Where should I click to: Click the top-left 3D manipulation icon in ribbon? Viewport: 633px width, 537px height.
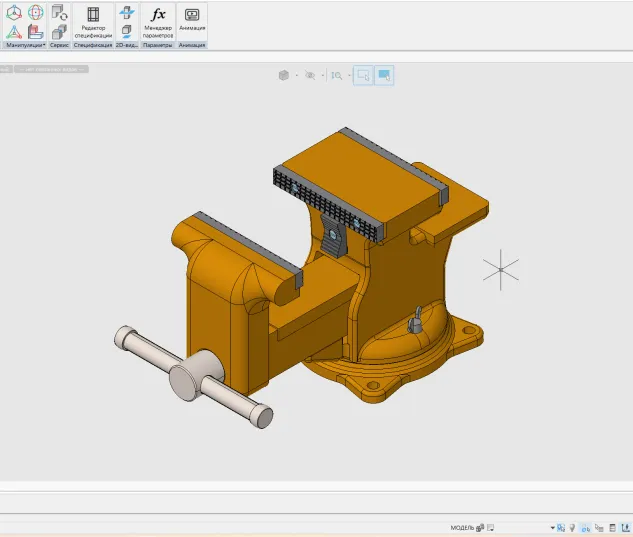pyautogui.click(x=14, y=12)
